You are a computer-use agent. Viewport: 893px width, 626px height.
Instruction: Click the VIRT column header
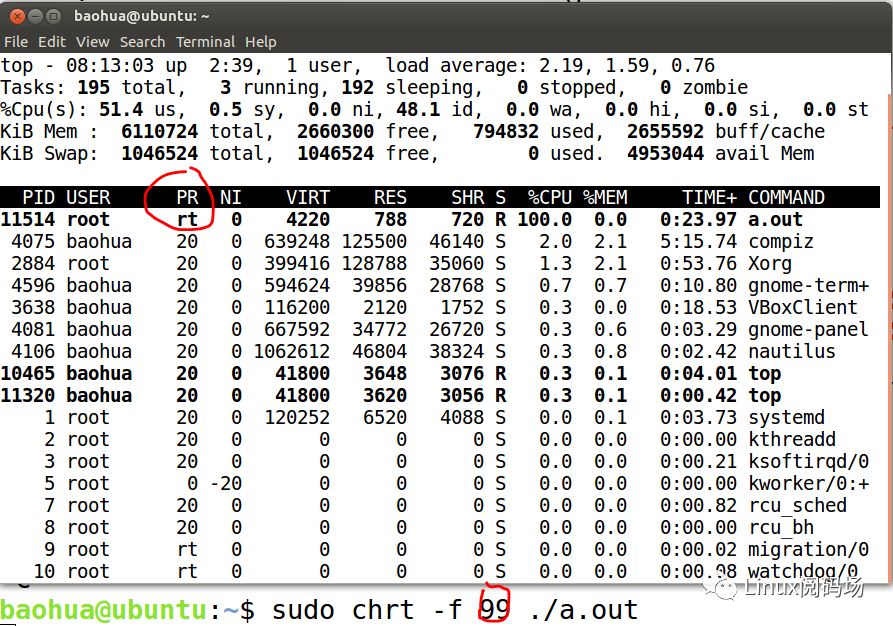click(308, 197)
